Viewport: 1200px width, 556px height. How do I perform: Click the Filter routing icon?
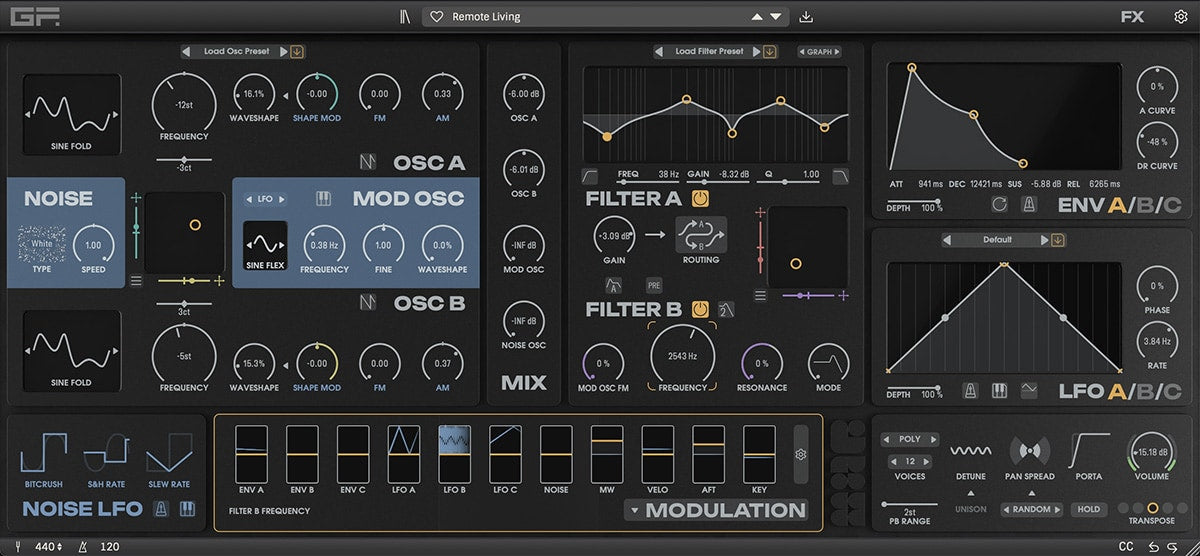[x=700, y=236]
